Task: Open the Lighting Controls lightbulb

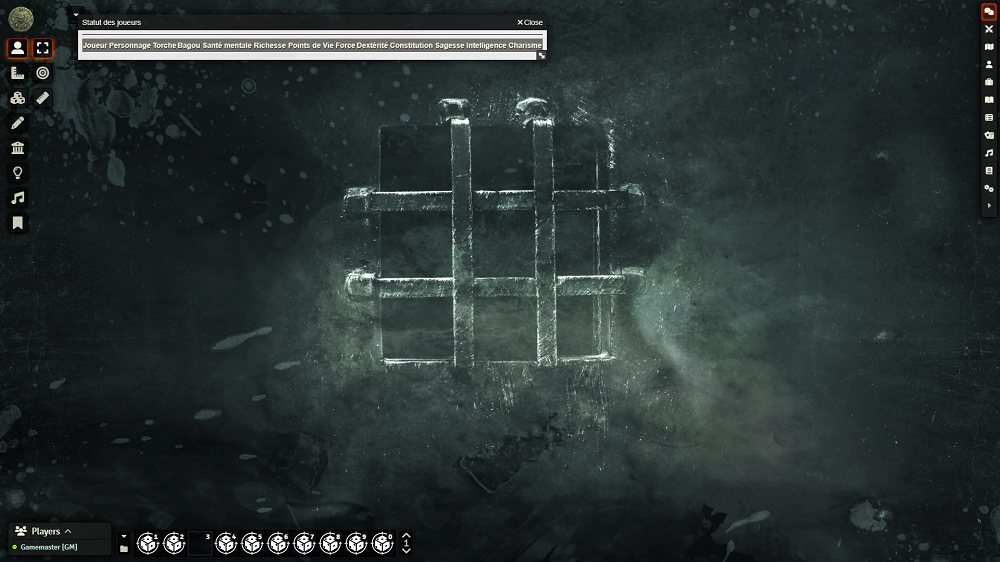Action: click(17, 173)
